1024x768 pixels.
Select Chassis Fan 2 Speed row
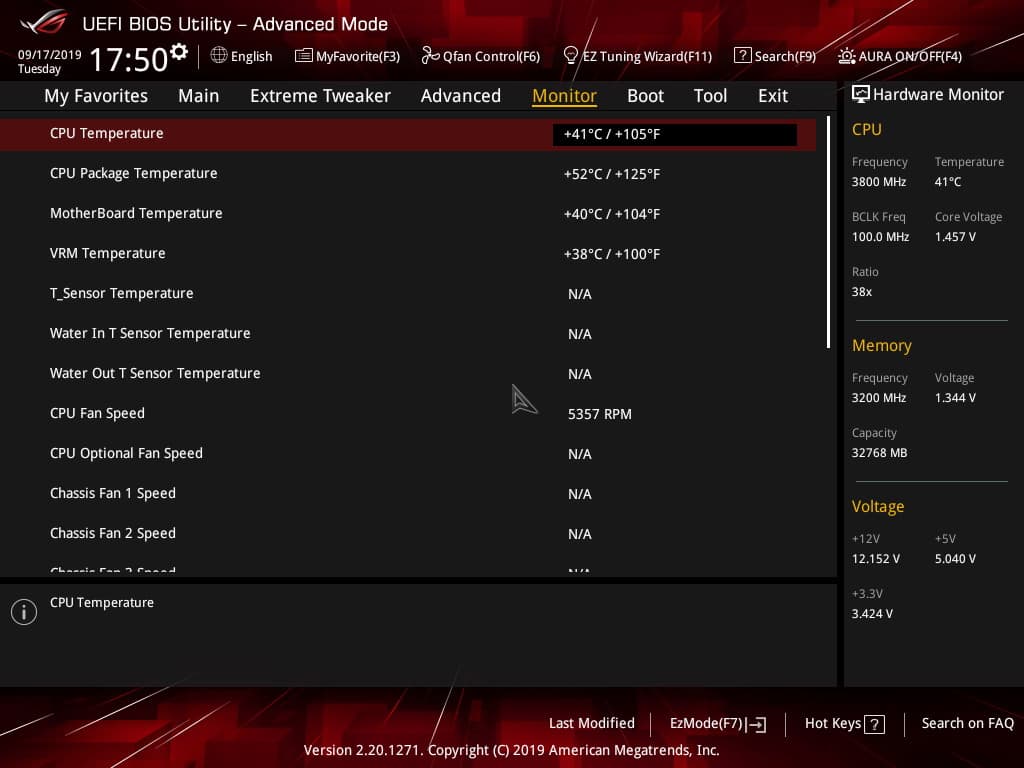click(408, 534)
